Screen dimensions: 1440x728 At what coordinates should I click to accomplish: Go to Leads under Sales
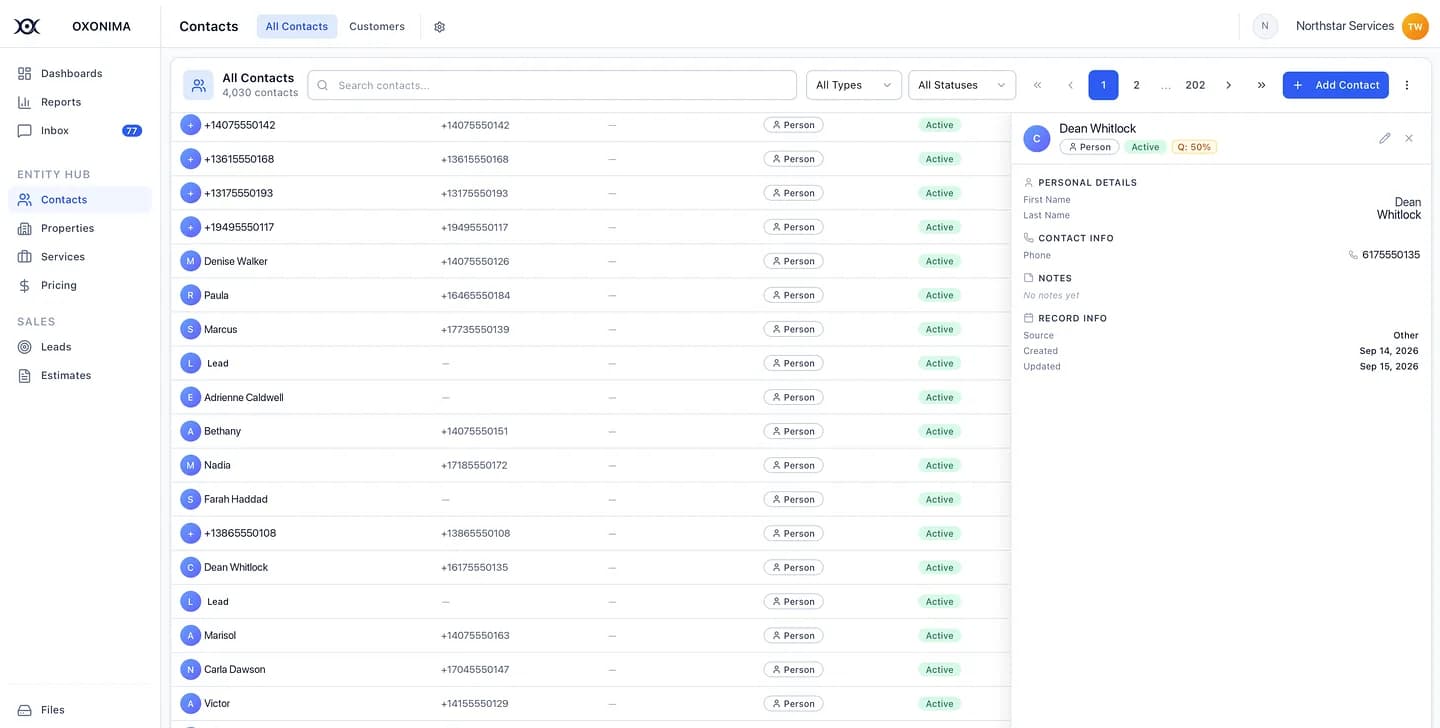click(80, 347)
